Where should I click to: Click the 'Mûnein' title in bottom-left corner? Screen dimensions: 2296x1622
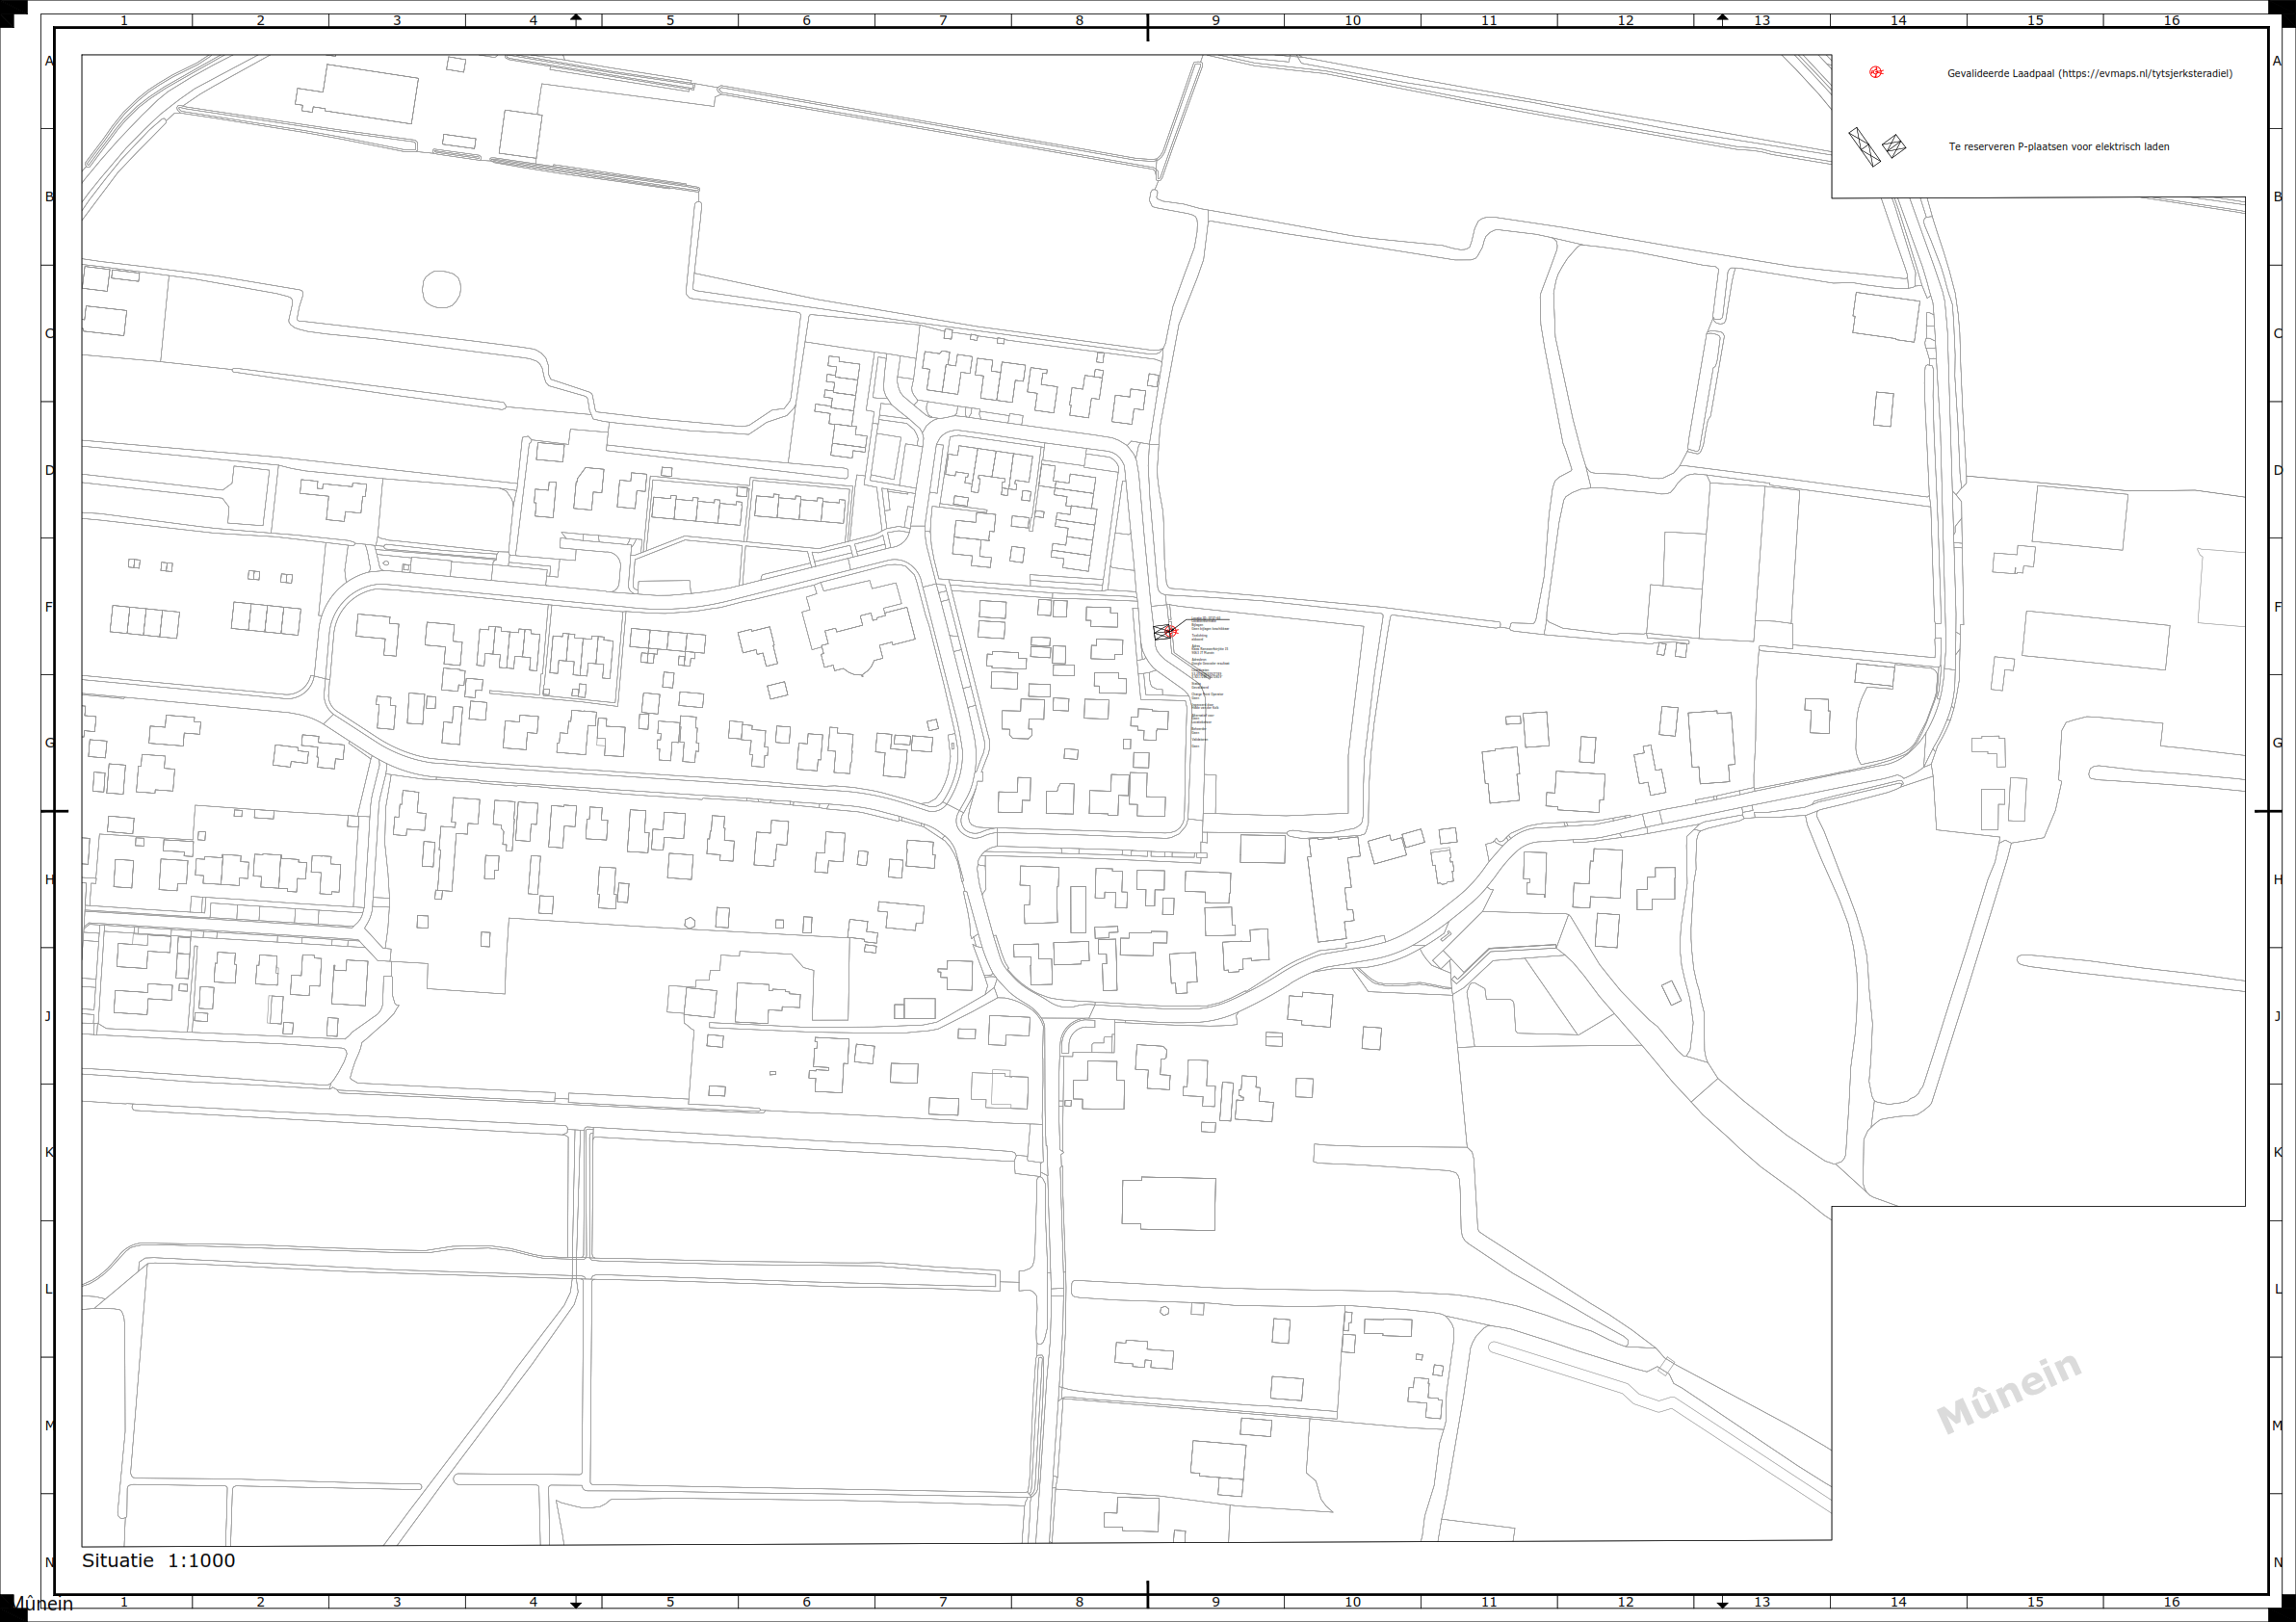(42, 1604)
